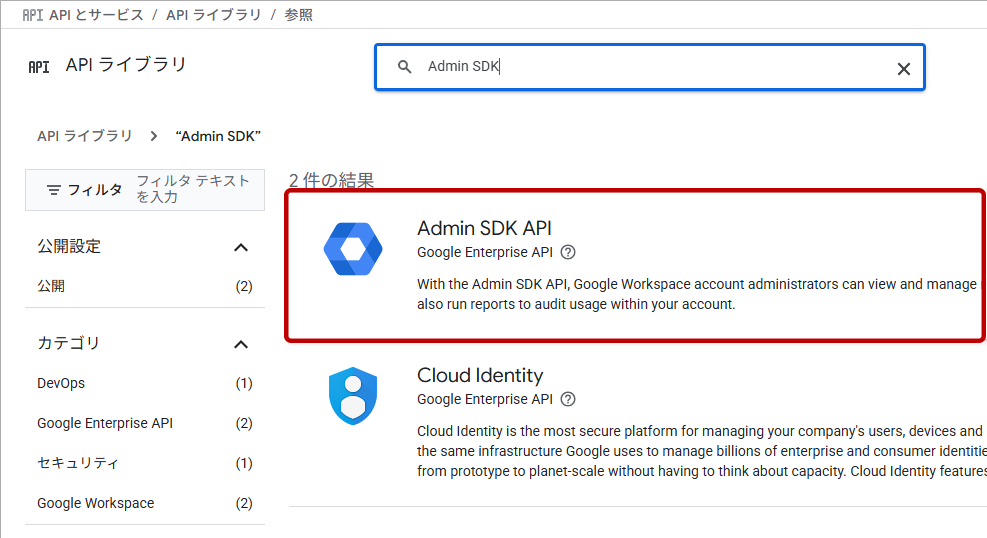The width and height of the screenshot is (987, 538).
Task: Click the API icon in top breadcrumb
Action: coord(32,15)
